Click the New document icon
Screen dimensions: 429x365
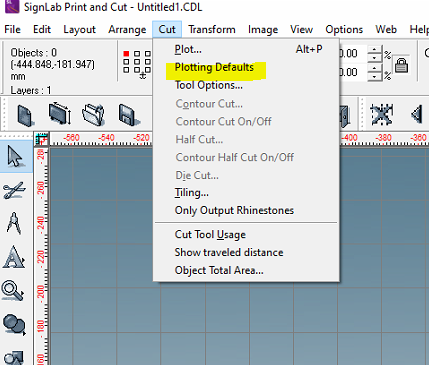tap(25, 115)
